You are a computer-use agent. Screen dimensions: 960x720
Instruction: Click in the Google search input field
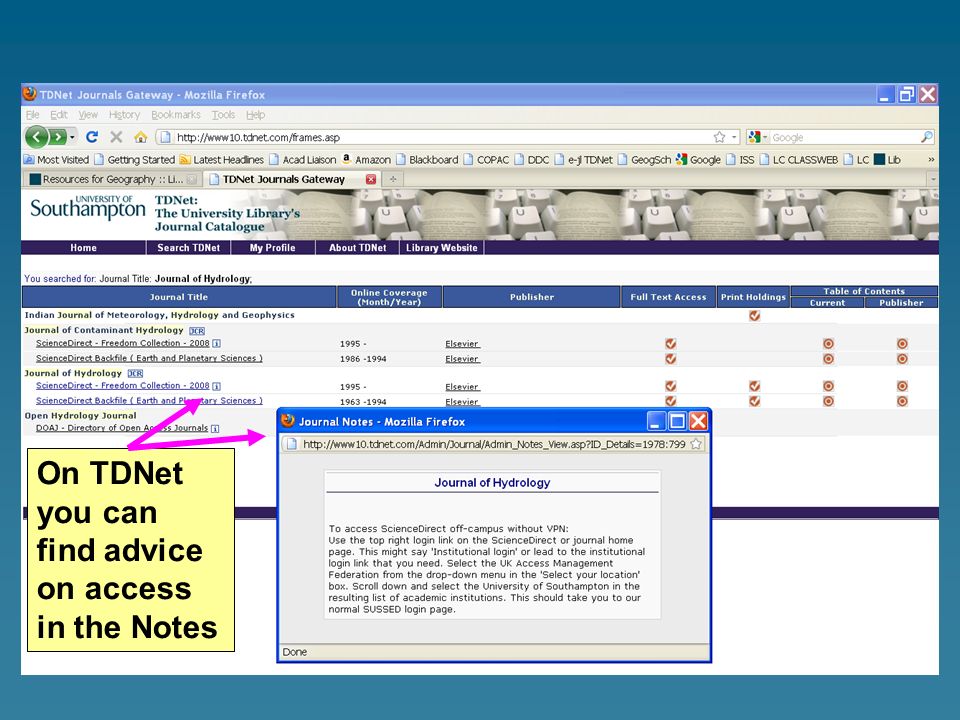click(845, 137)
